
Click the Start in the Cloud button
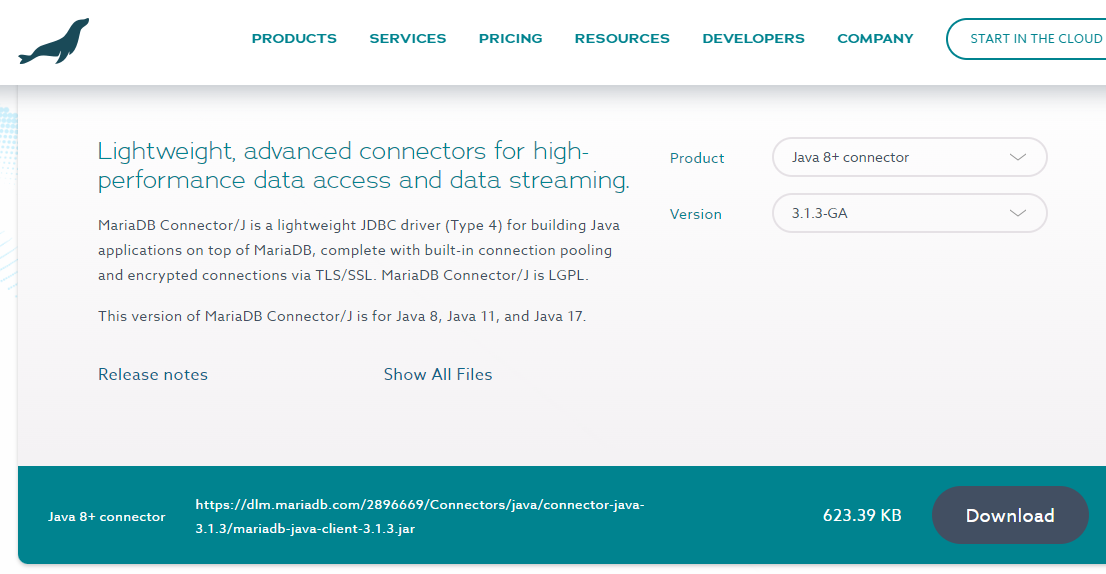1027,39
